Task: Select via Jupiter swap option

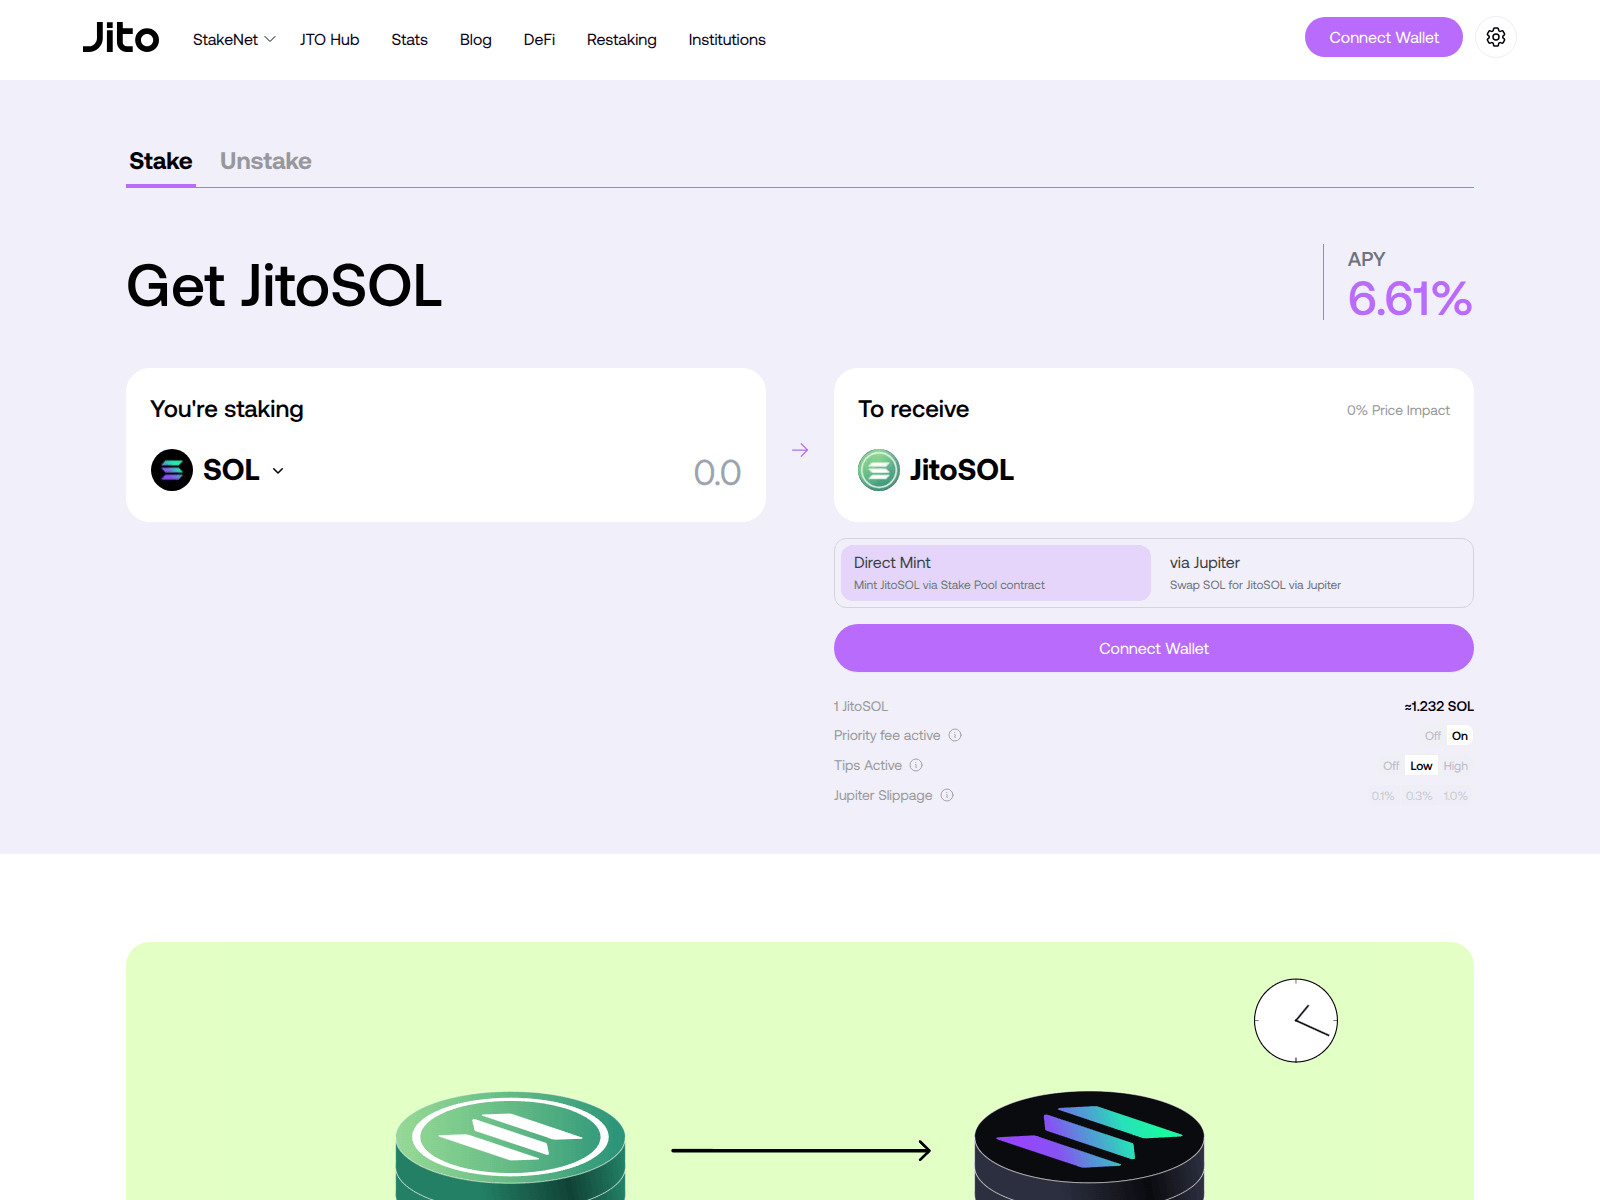Action: [x=1312, y=573]
